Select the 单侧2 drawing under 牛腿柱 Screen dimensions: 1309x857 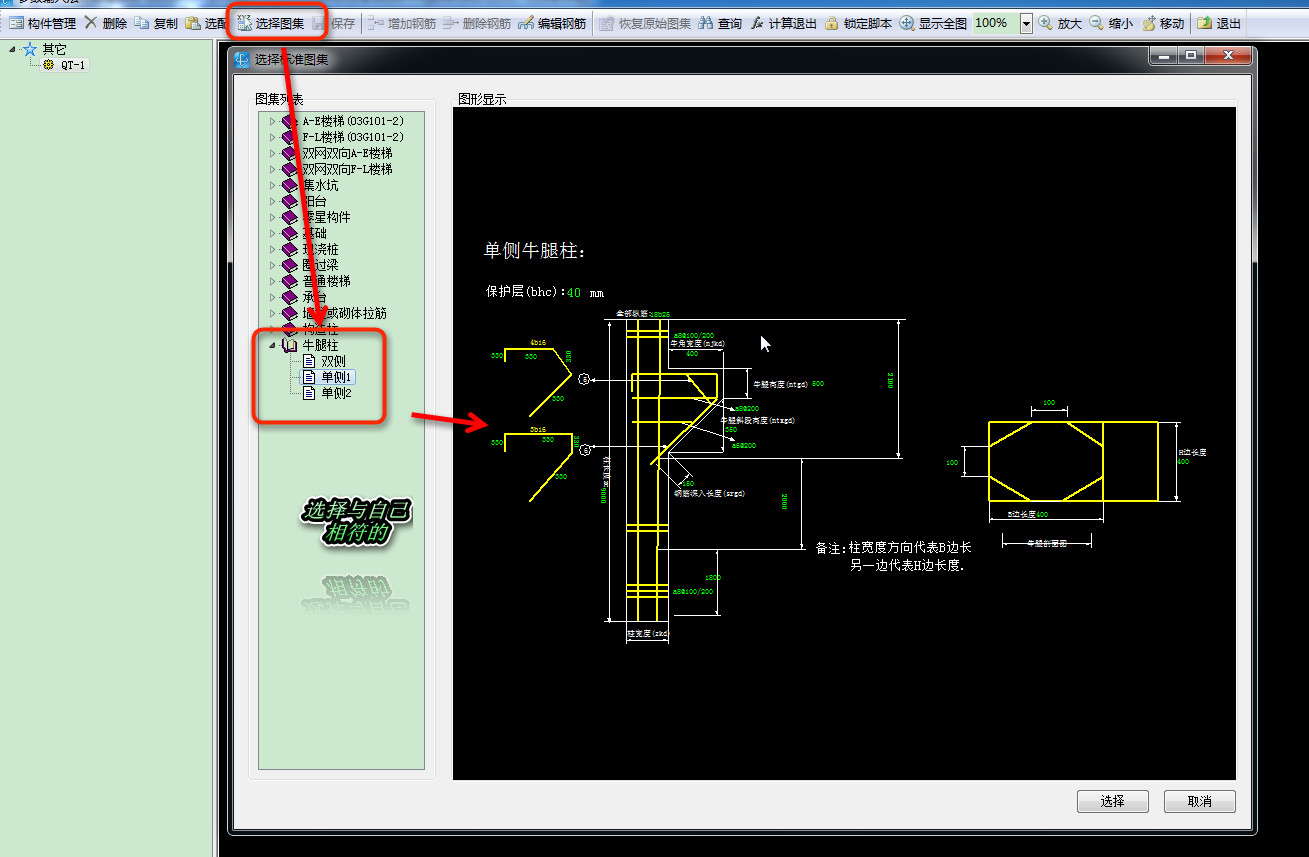coord(337,393)
